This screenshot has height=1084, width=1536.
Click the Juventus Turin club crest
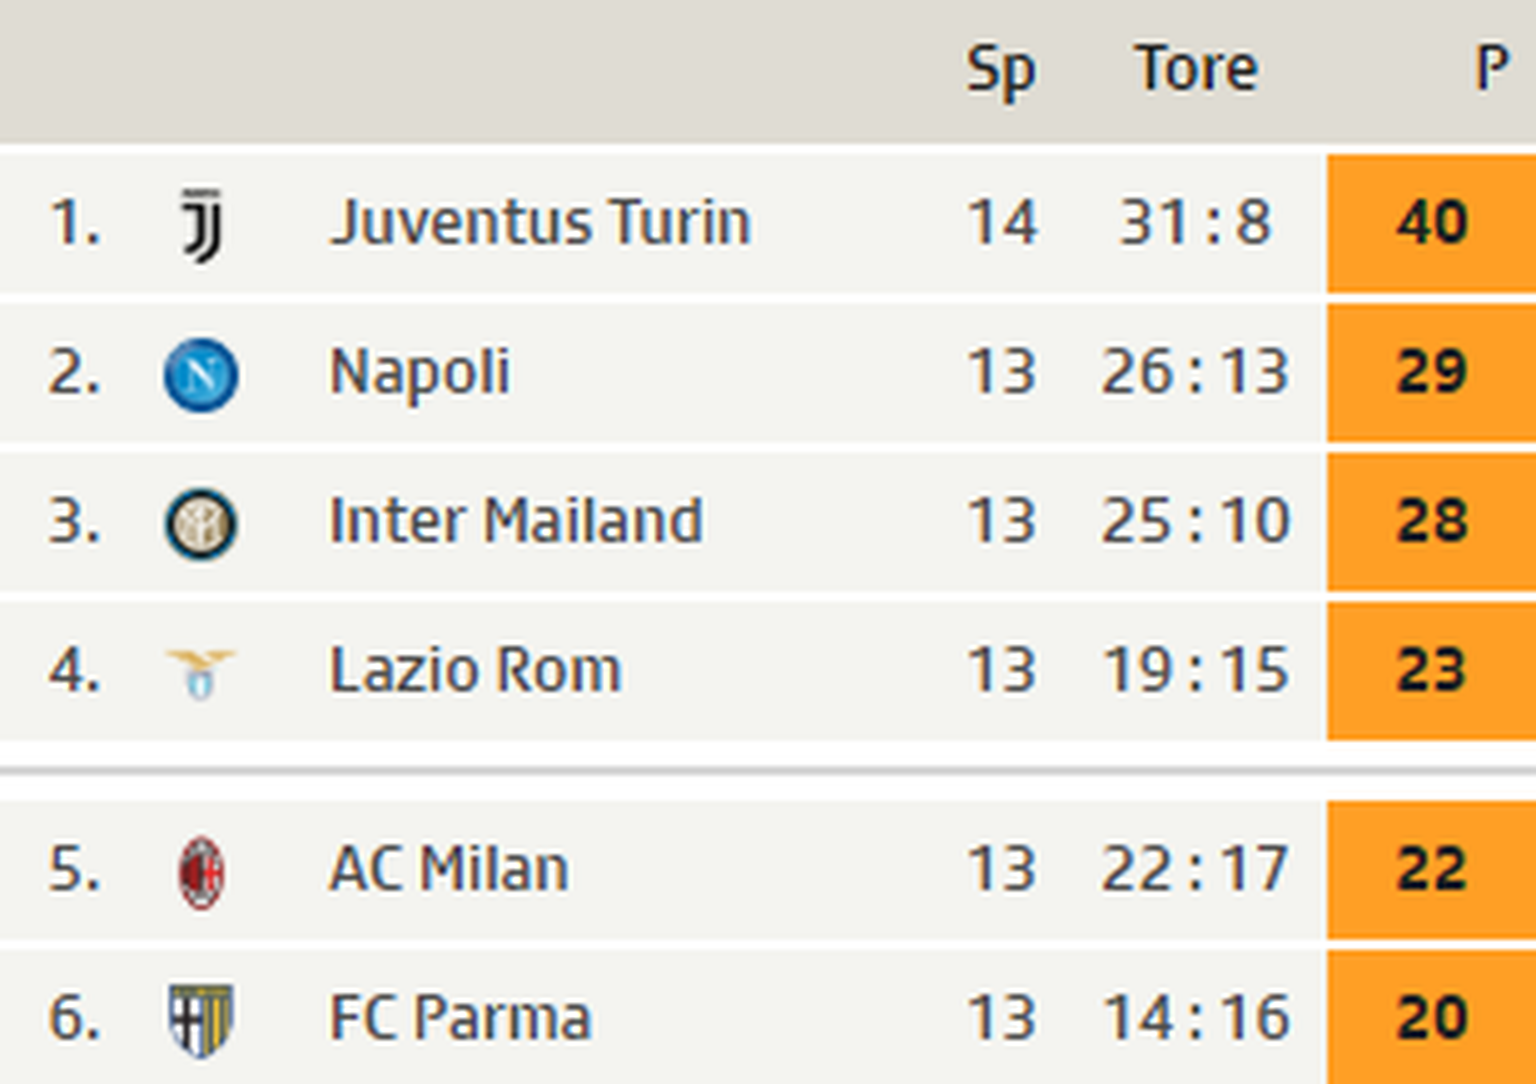coord(202,224)
